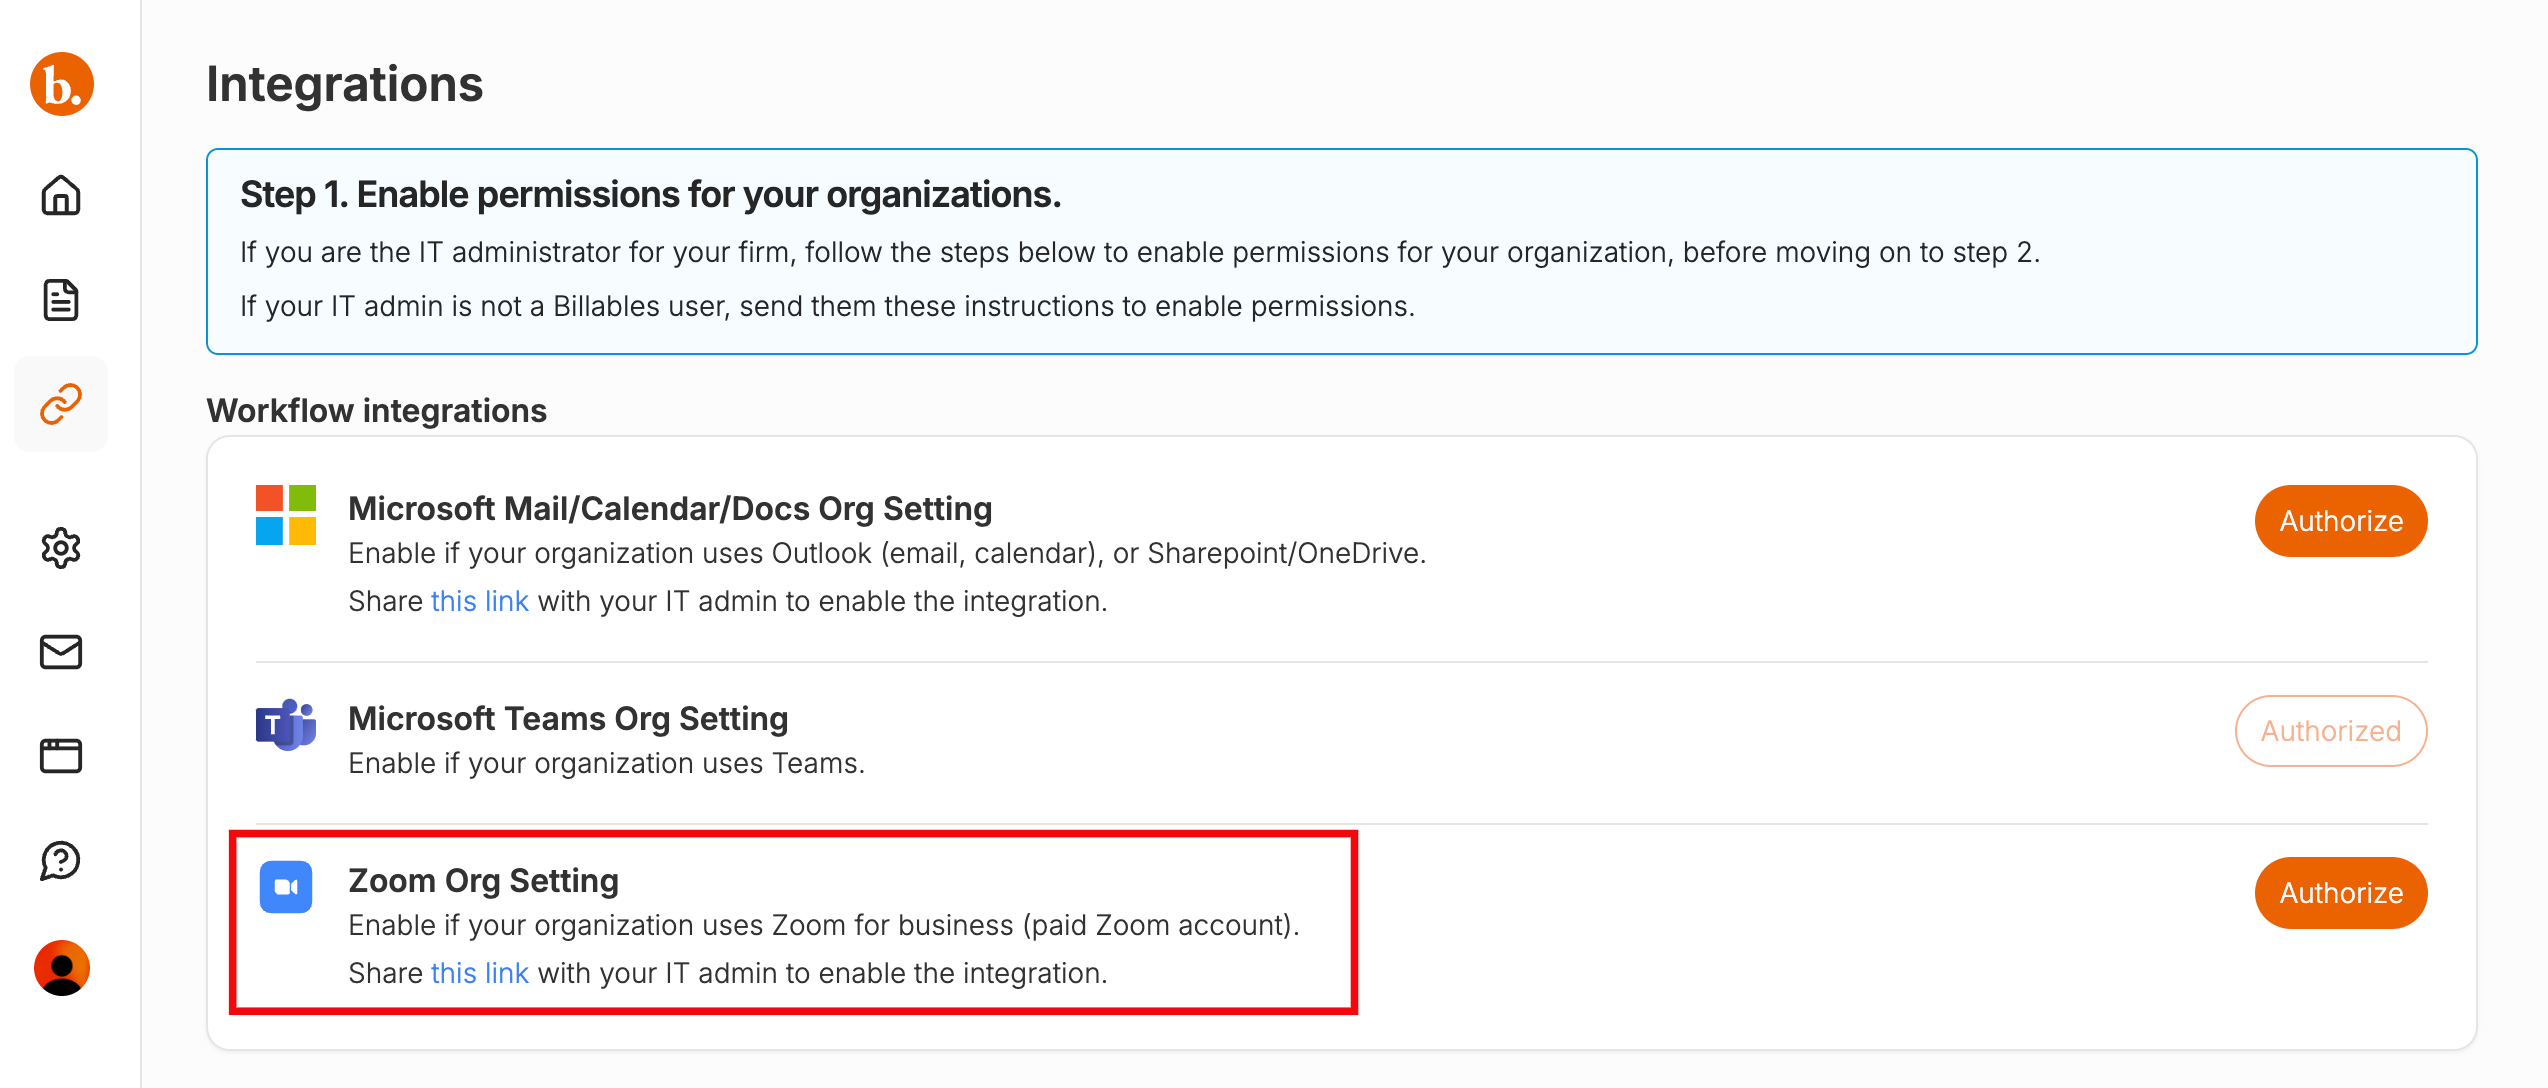Open user profile avatar

click(x=62, y=968)
